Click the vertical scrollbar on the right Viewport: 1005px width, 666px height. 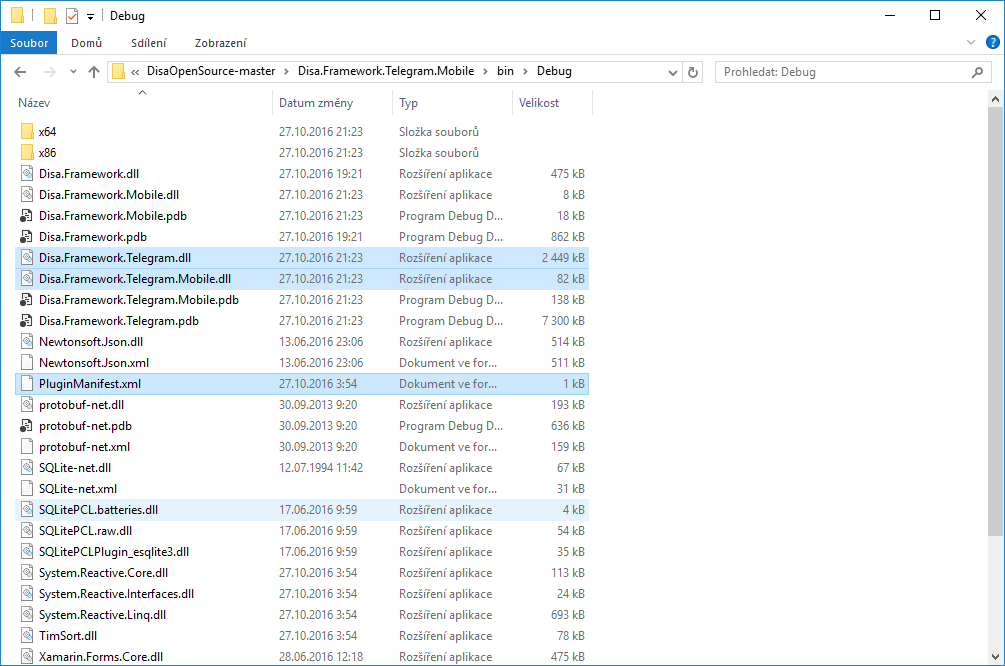tap(996, 350)
